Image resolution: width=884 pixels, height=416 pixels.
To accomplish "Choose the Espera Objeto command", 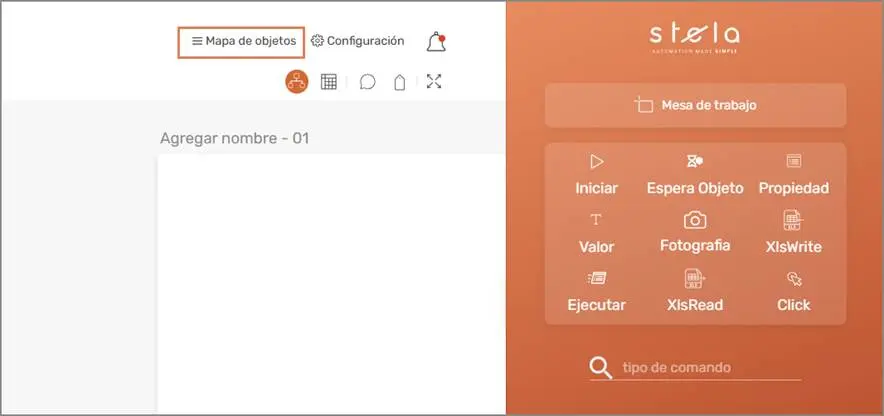I will pos(695,174).
